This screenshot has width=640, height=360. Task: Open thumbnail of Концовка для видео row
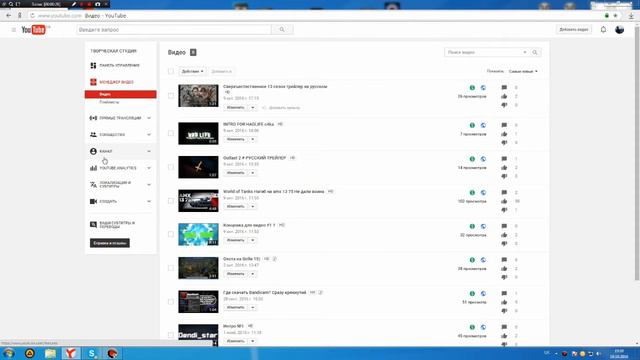pos(198,234)
